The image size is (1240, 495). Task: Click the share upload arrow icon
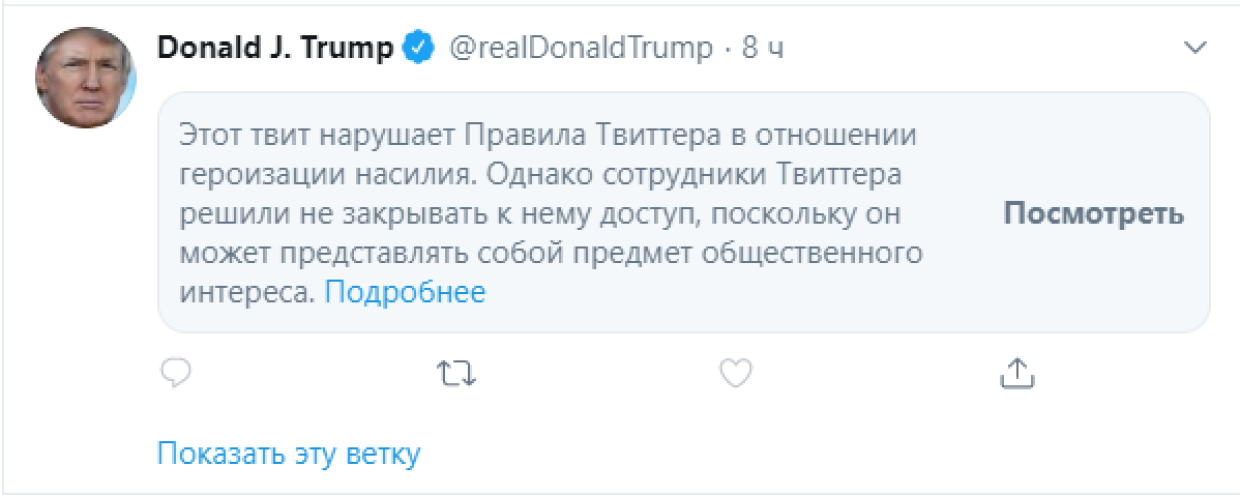coord(1016,374)
